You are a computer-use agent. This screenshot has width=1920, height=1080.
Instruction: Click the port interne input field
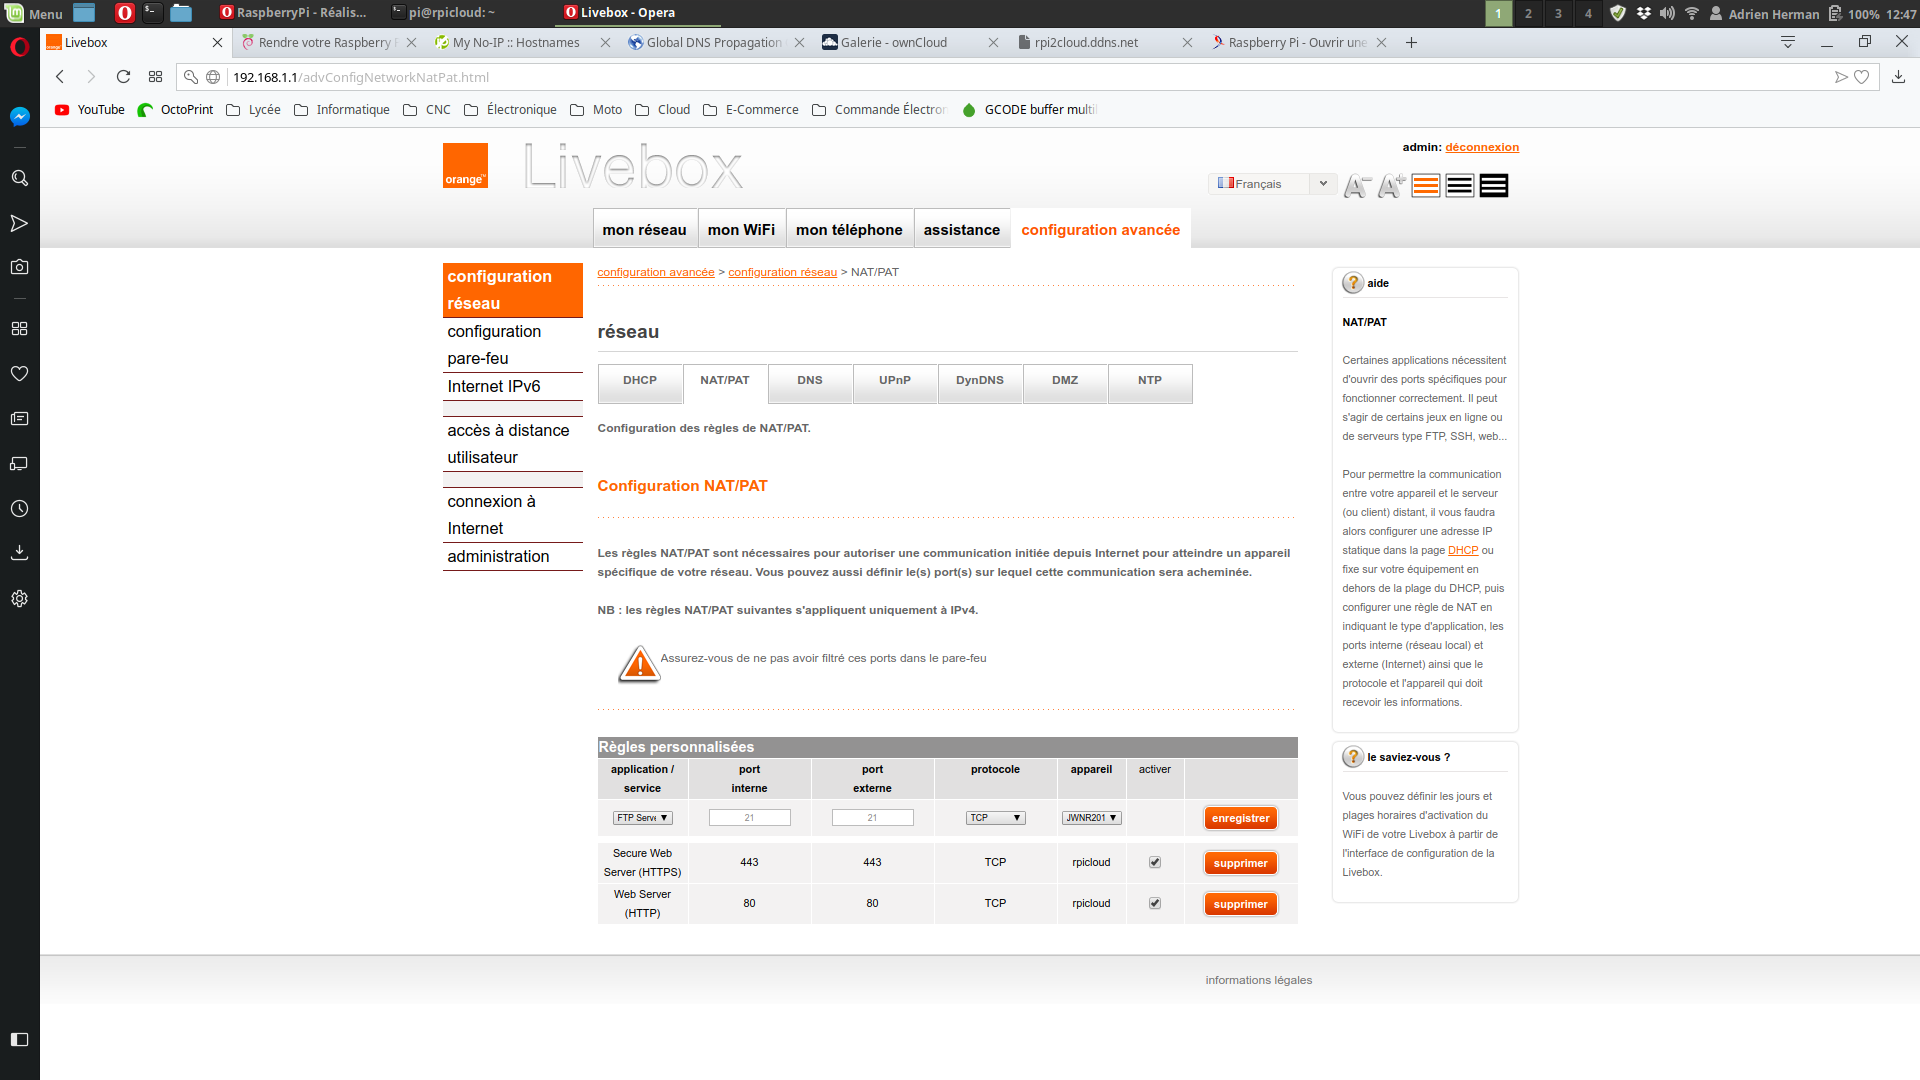click(x=749, y=818)
